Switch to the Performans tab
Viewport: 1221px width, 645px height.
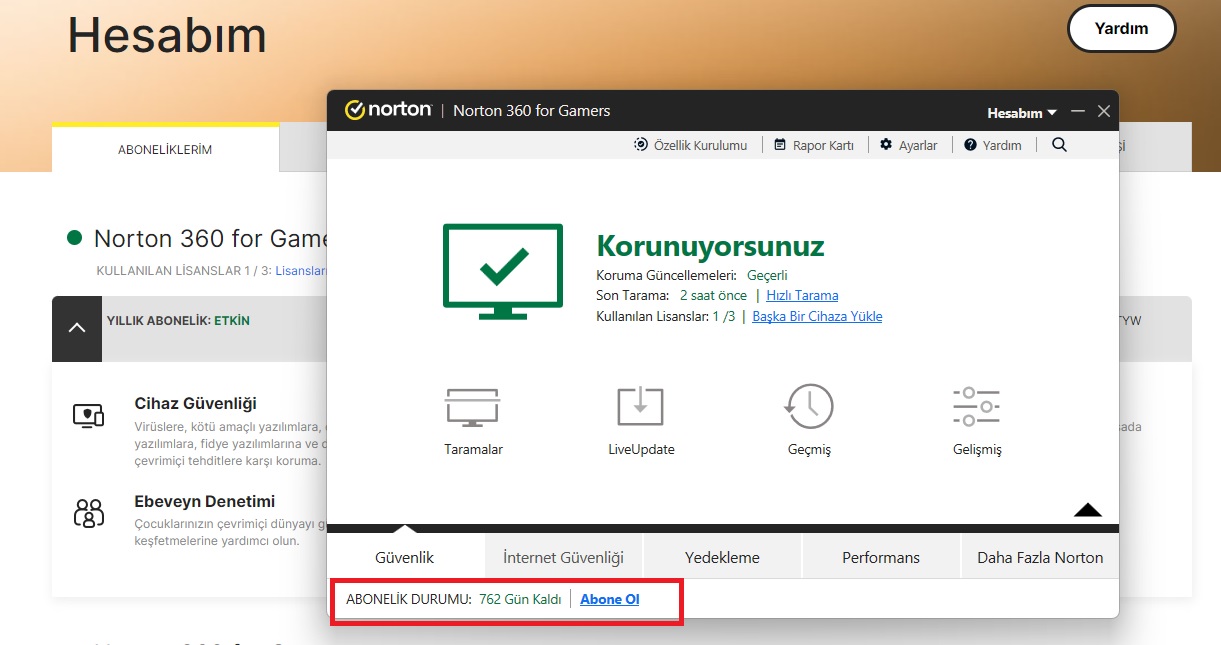[x=881, y=557]
